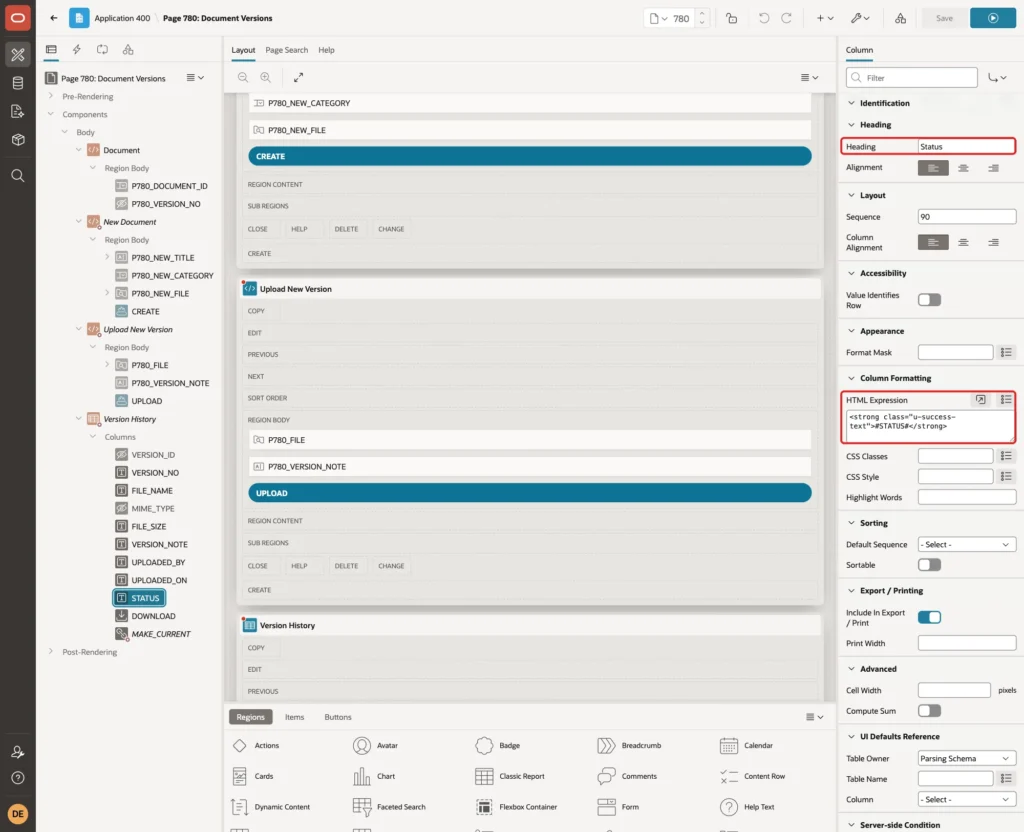Click the Undo icon

tap(763, 18)
